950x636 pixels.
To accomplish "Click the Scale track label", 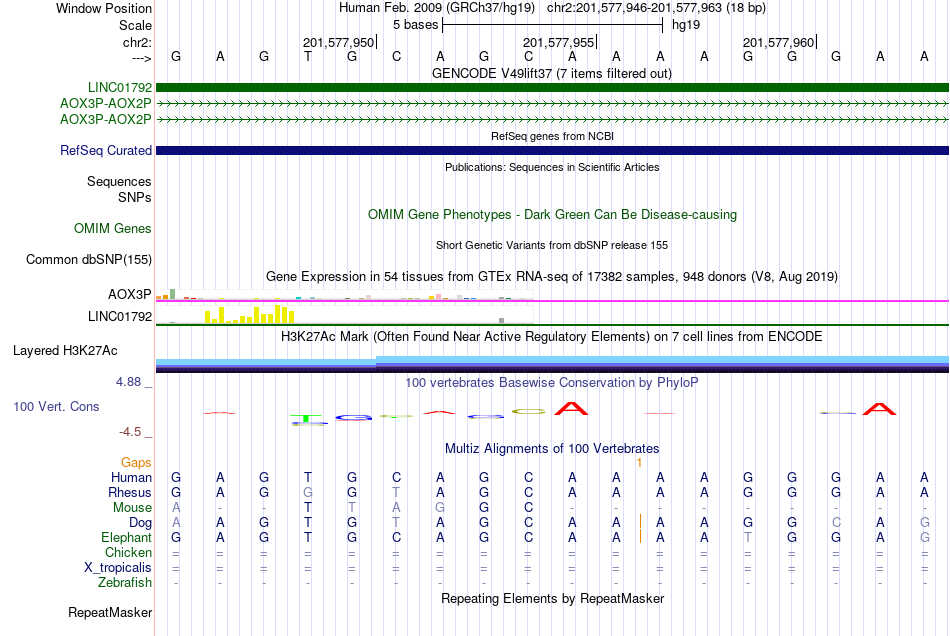I will coord(135,25).
